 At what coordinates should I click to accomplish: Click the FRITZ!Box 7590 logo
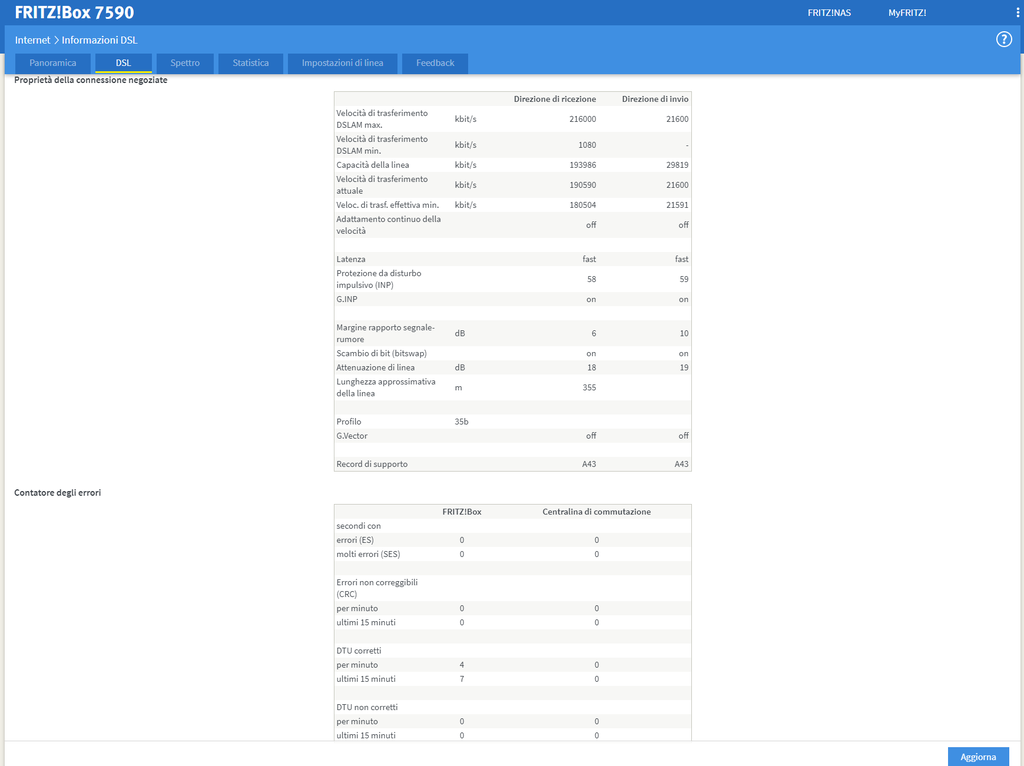pos(74,13)
